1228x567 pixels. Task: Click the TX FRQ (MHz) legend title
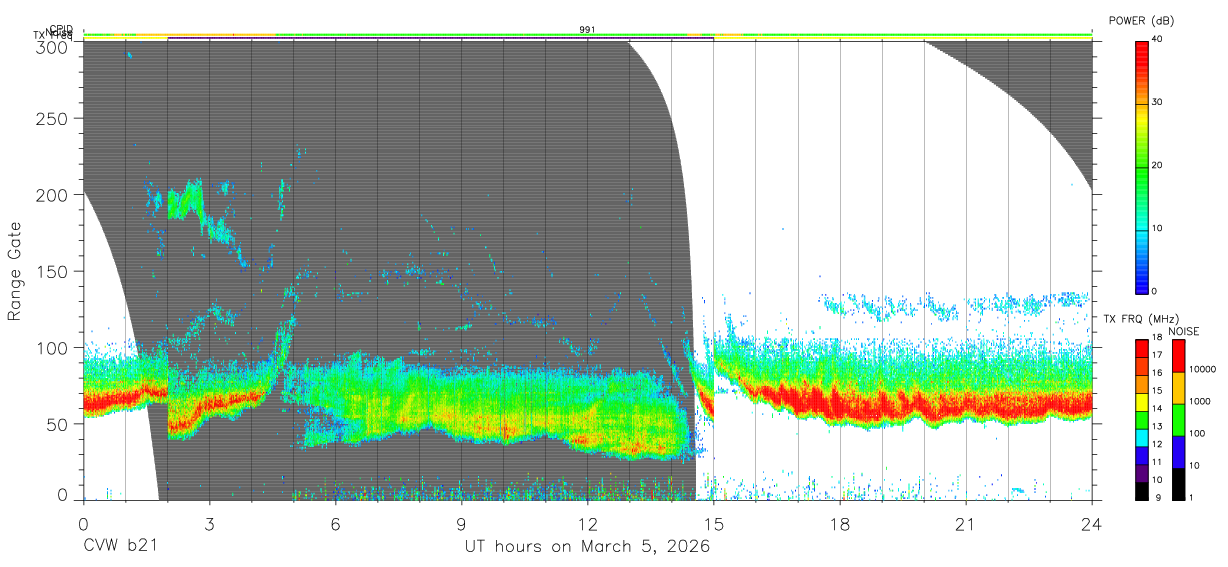pos(1141,319)
